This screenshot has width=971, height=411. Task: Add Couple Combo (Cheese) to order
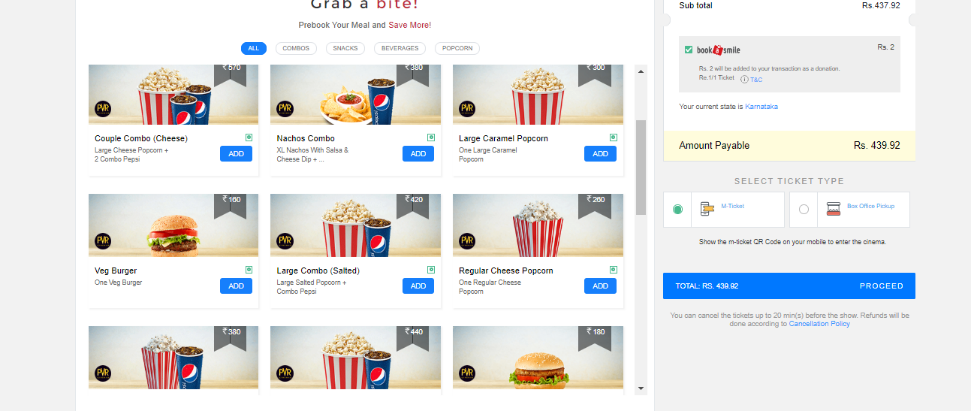[236, 154]
